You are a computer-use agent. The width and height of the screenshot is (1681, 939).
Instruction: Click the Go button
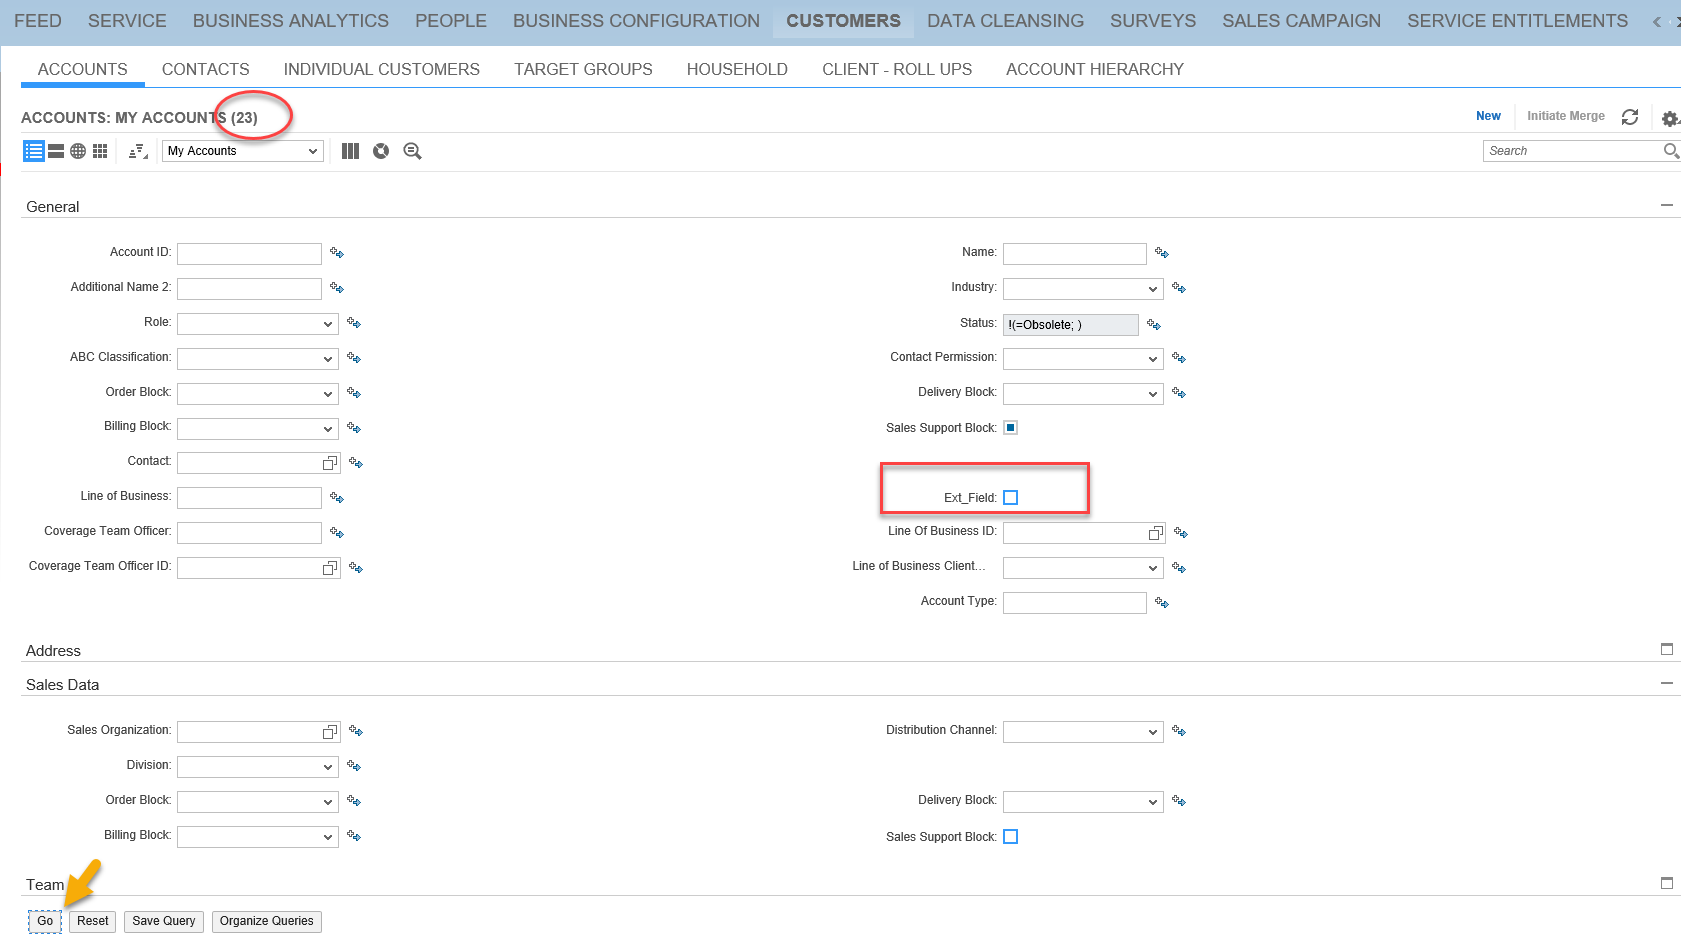coord(45,922)
